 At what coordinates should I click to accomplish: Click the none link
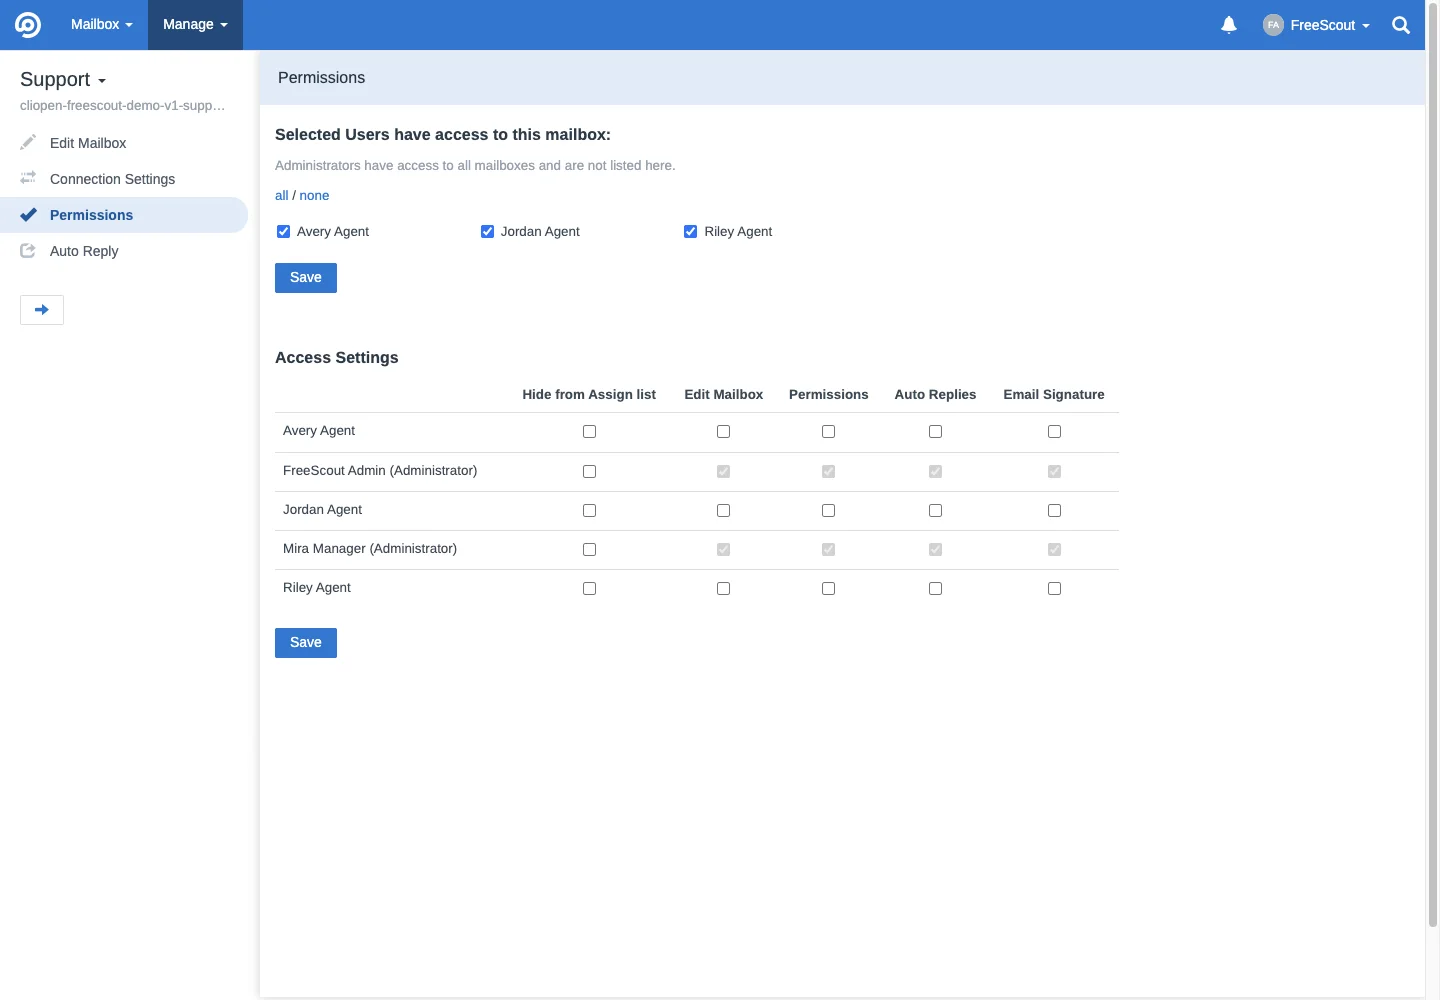pos(314,195)
